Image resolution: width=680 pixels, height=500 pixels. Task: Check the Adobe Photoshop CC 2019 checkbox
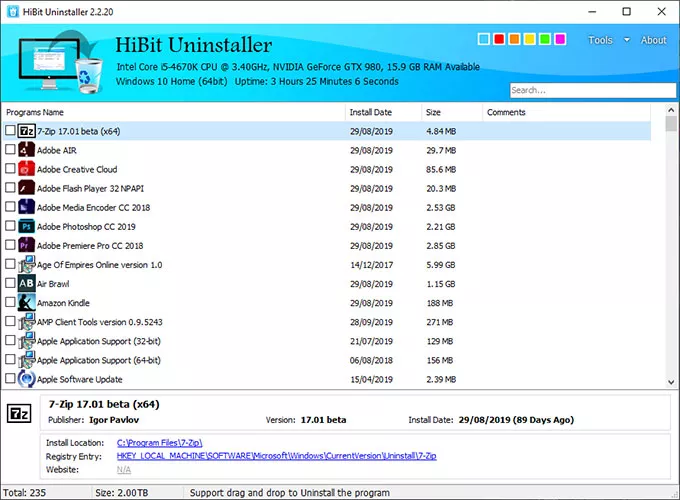click(x=10, y=226)
